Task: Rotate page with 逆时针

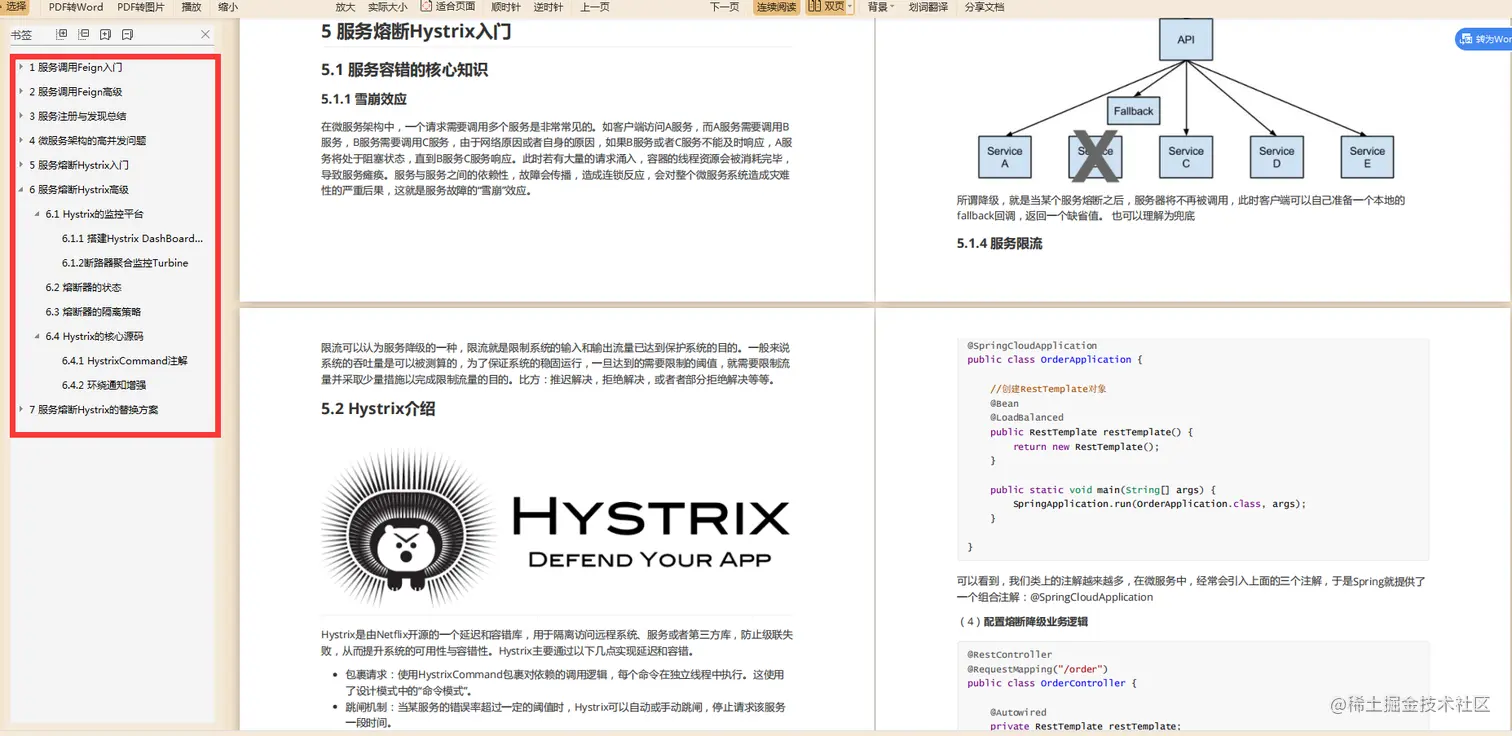Action: coord(548,7)
